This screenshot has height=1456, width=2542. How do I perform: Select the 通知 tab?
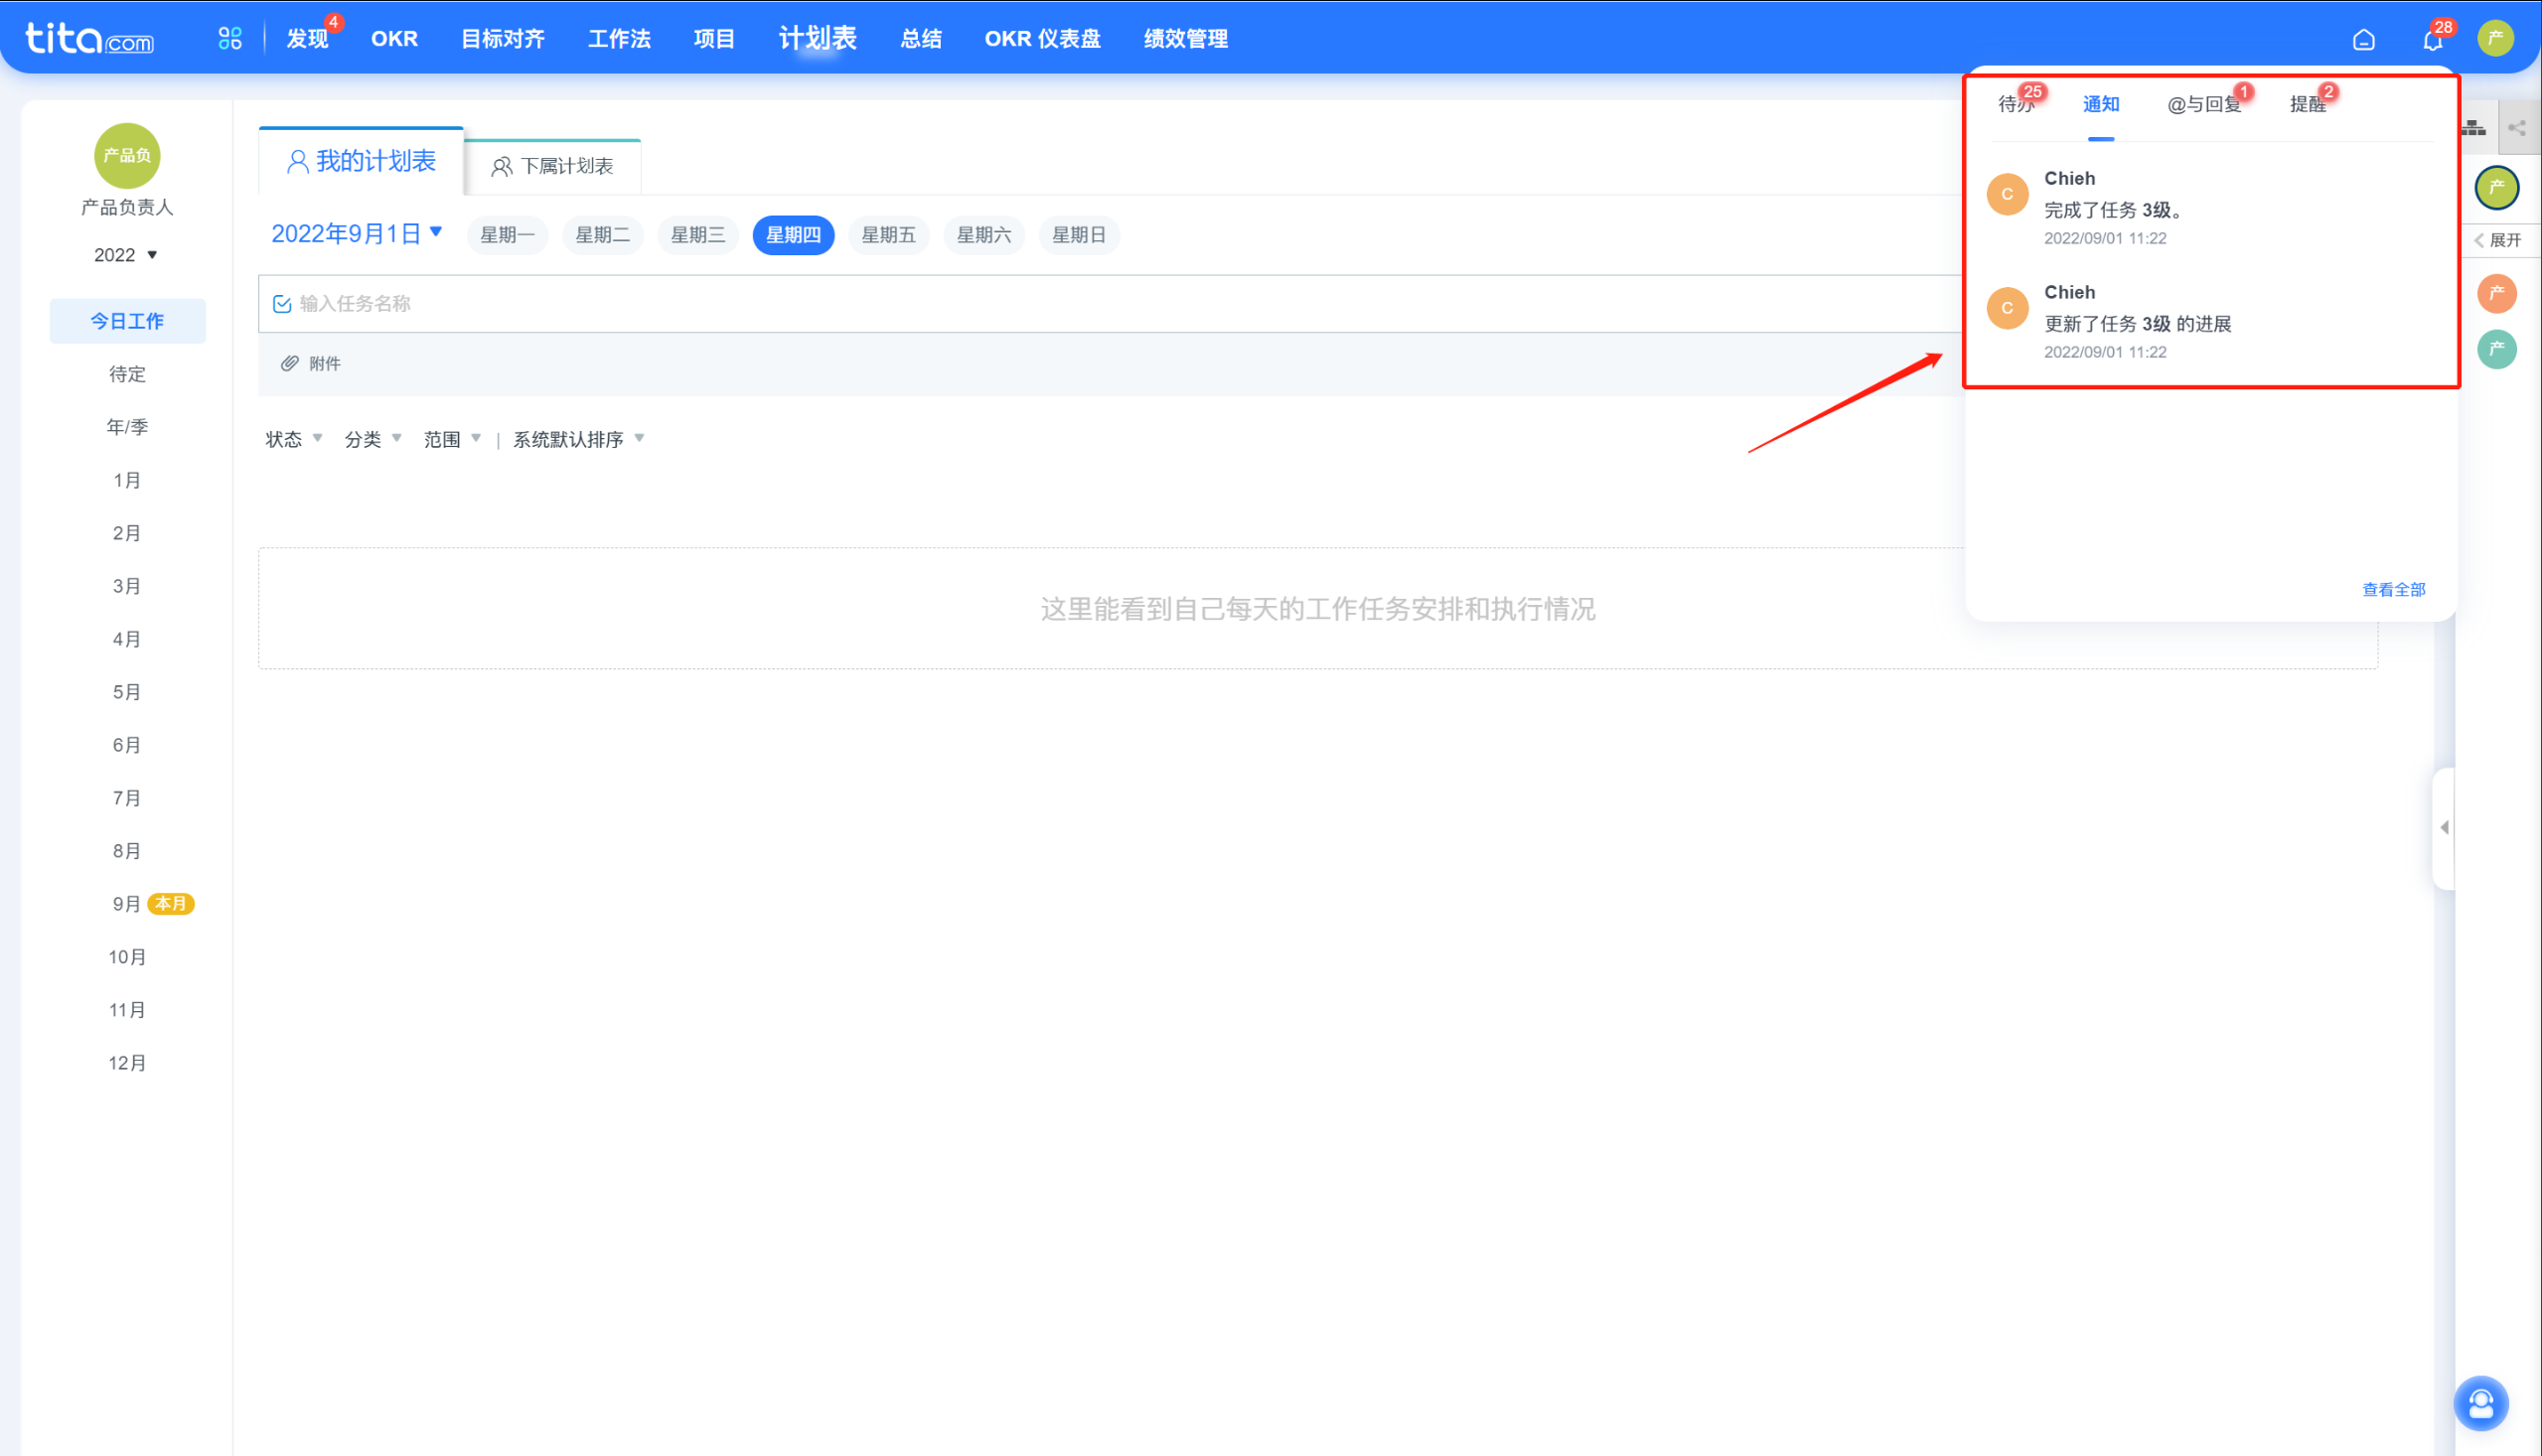tap(2100, 104)
